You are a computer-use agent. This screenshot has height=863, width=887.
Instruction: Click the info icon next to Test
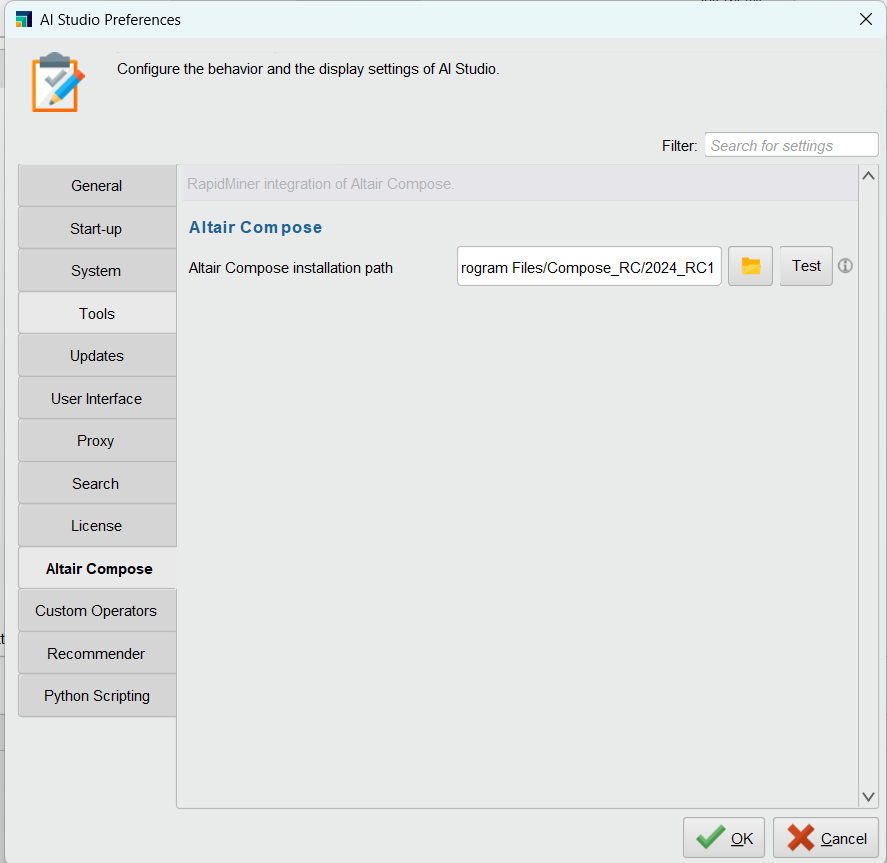tap(845, 266)
